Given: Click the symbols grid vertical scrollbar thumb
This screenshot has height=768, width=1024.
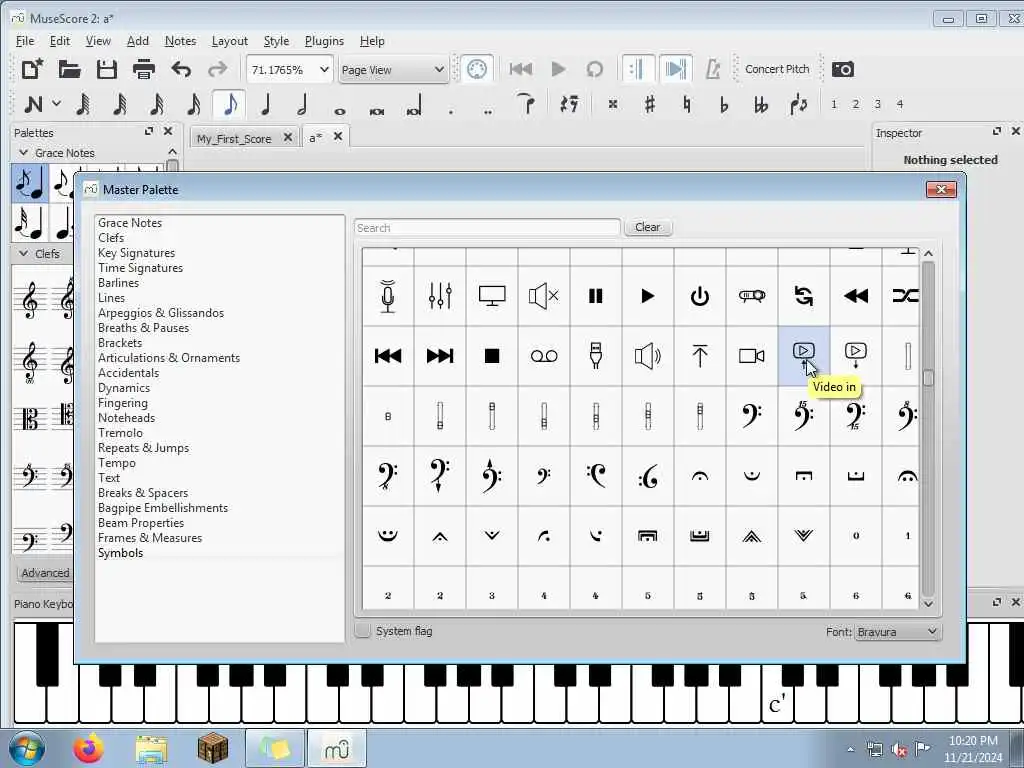Looking at the screenshot, I should pos(928,377).
